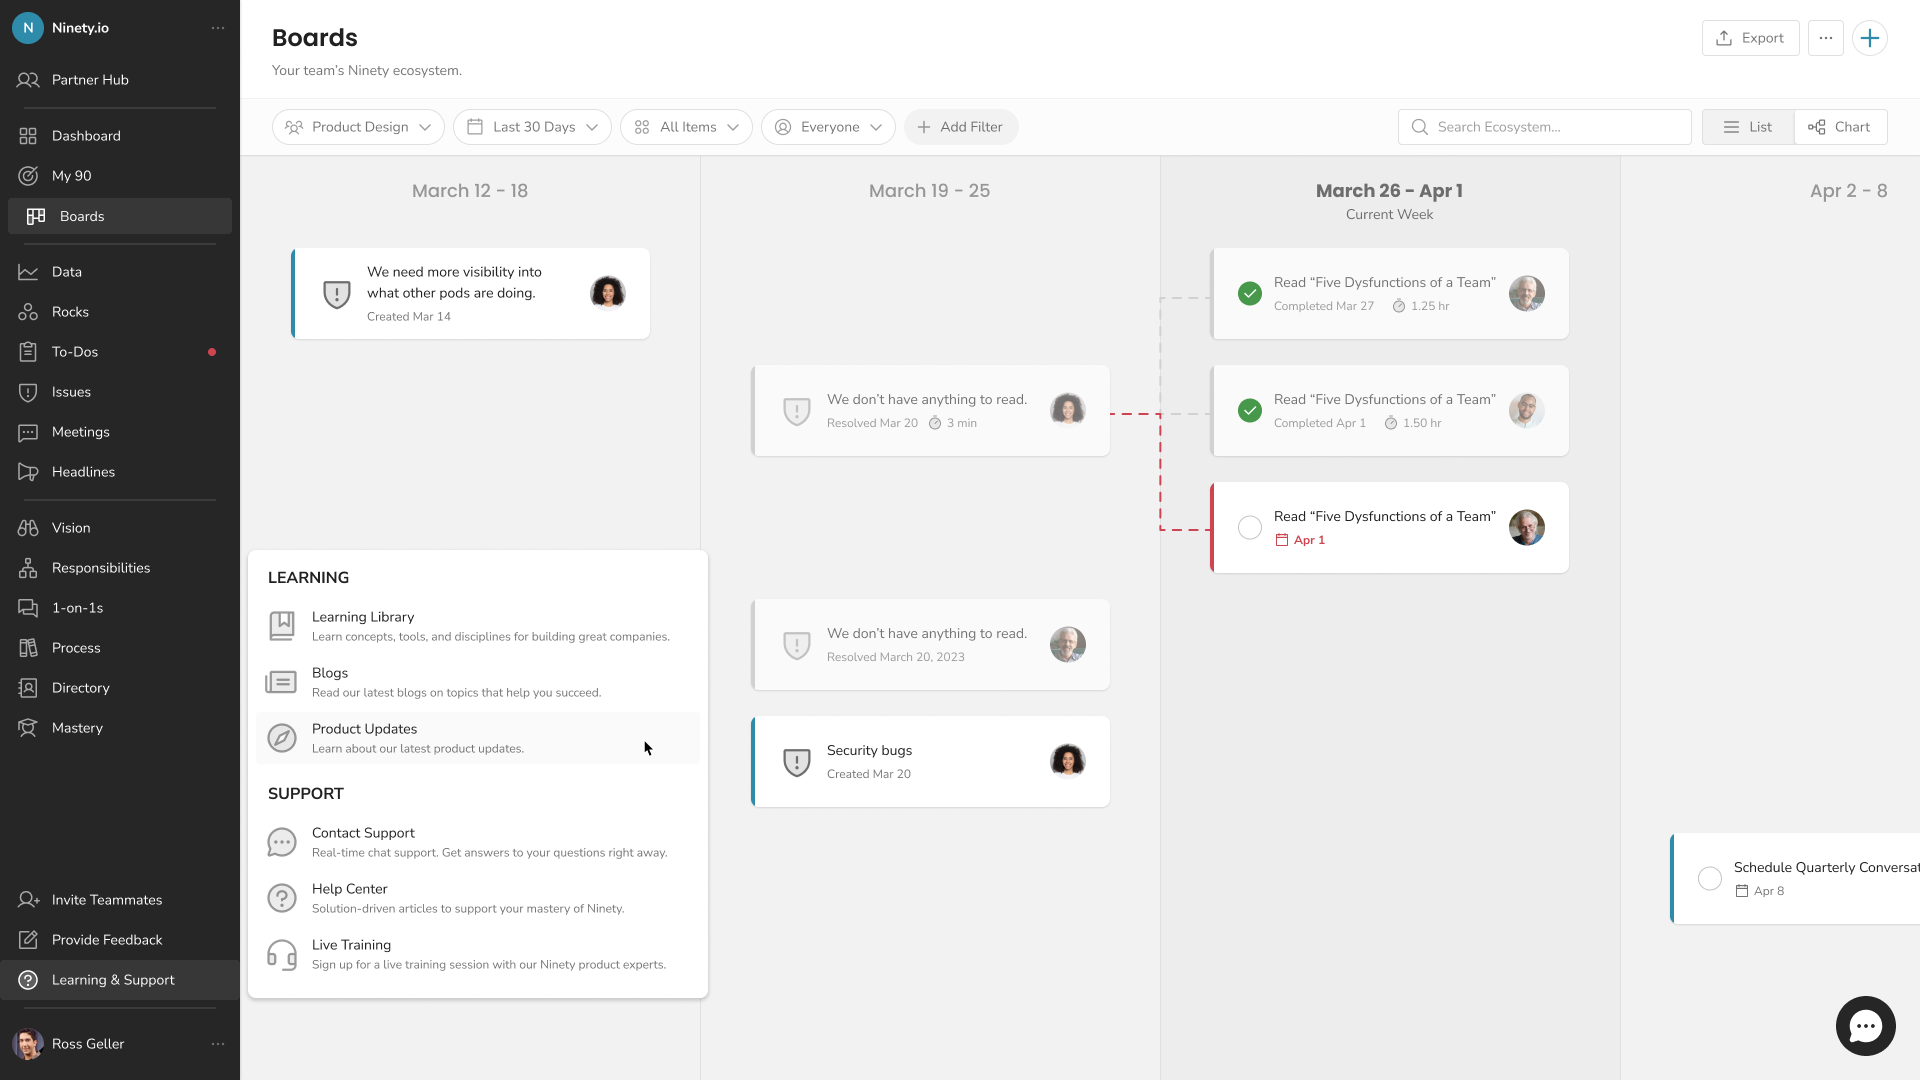Viewport: 1920px width, 1080px height.
Task: Expand the Everyone people filter
Action: (x=828, y=127)
